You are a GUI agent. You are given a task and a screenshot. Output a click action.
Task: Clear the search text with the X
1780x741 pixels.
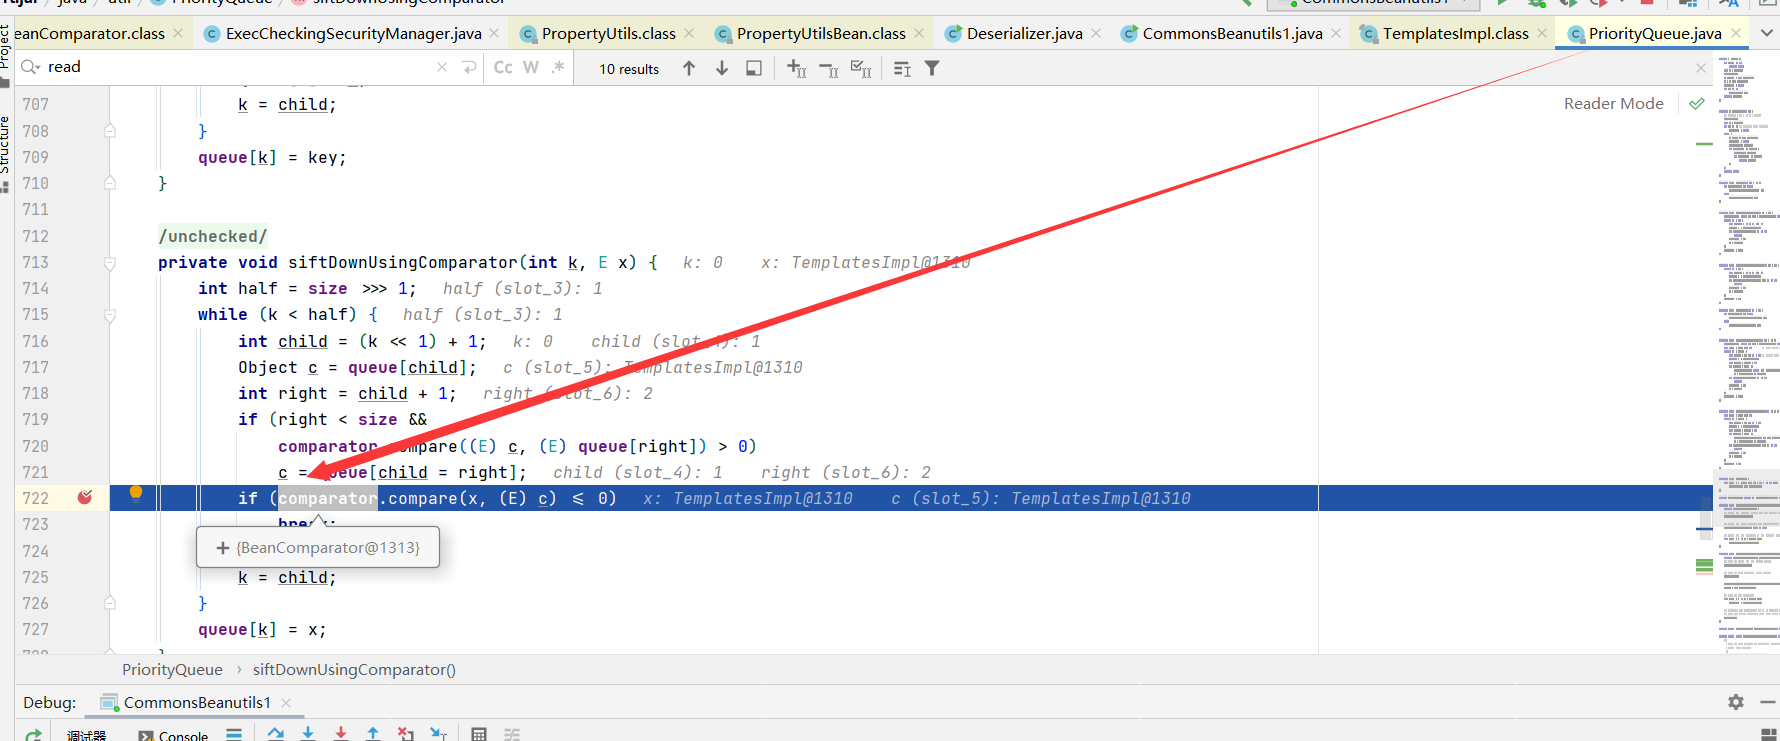[442, 67]
